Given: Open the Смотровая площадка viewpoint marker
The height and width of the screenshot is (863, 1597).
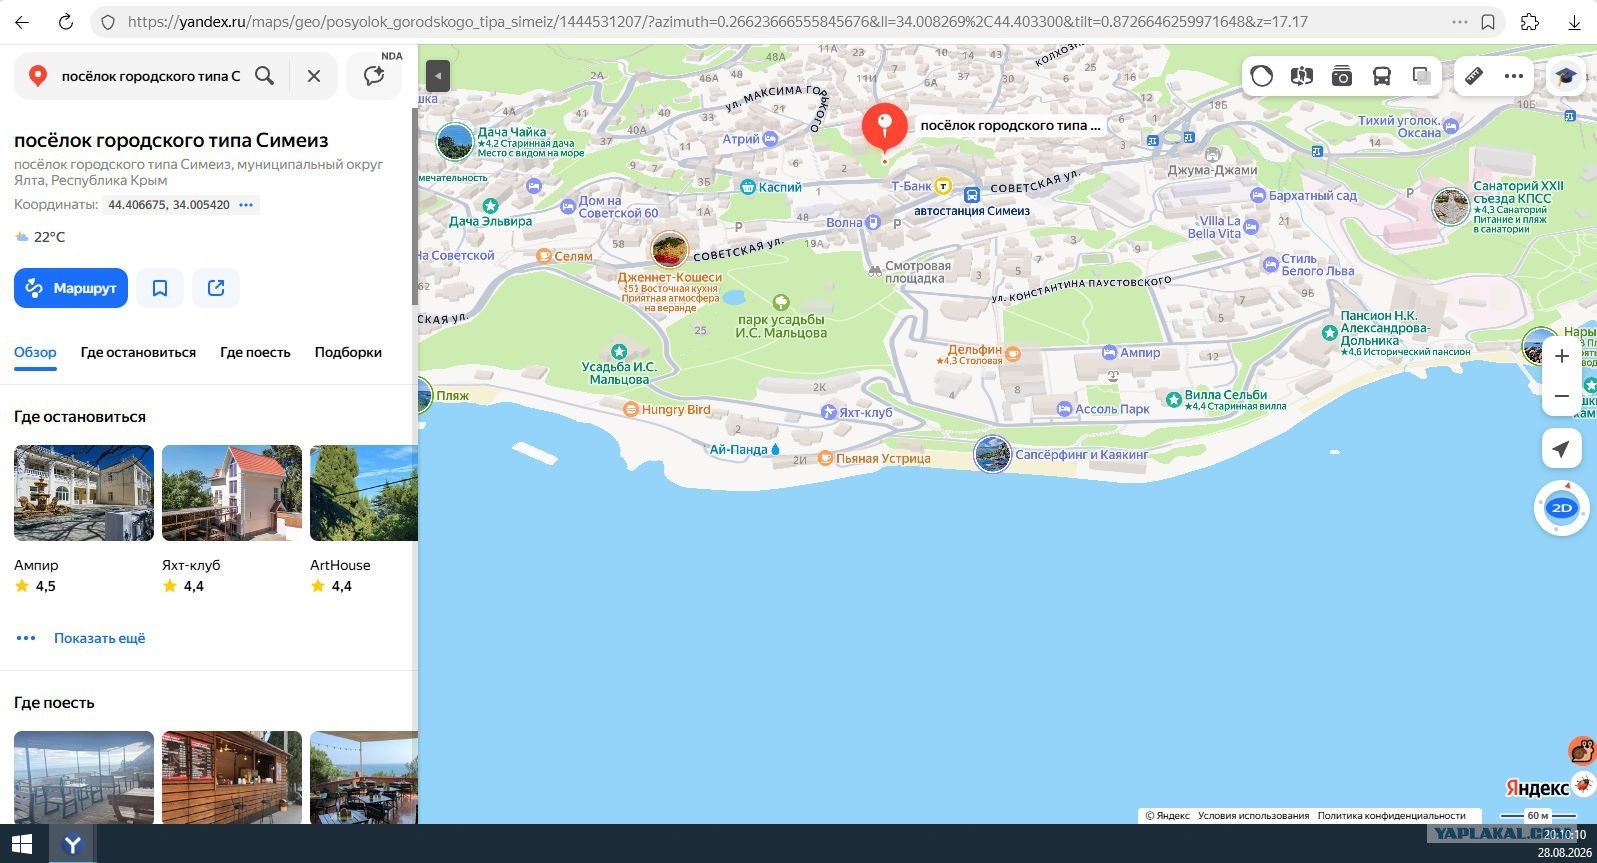Looking at the screenshot, I should coord(875,270).
